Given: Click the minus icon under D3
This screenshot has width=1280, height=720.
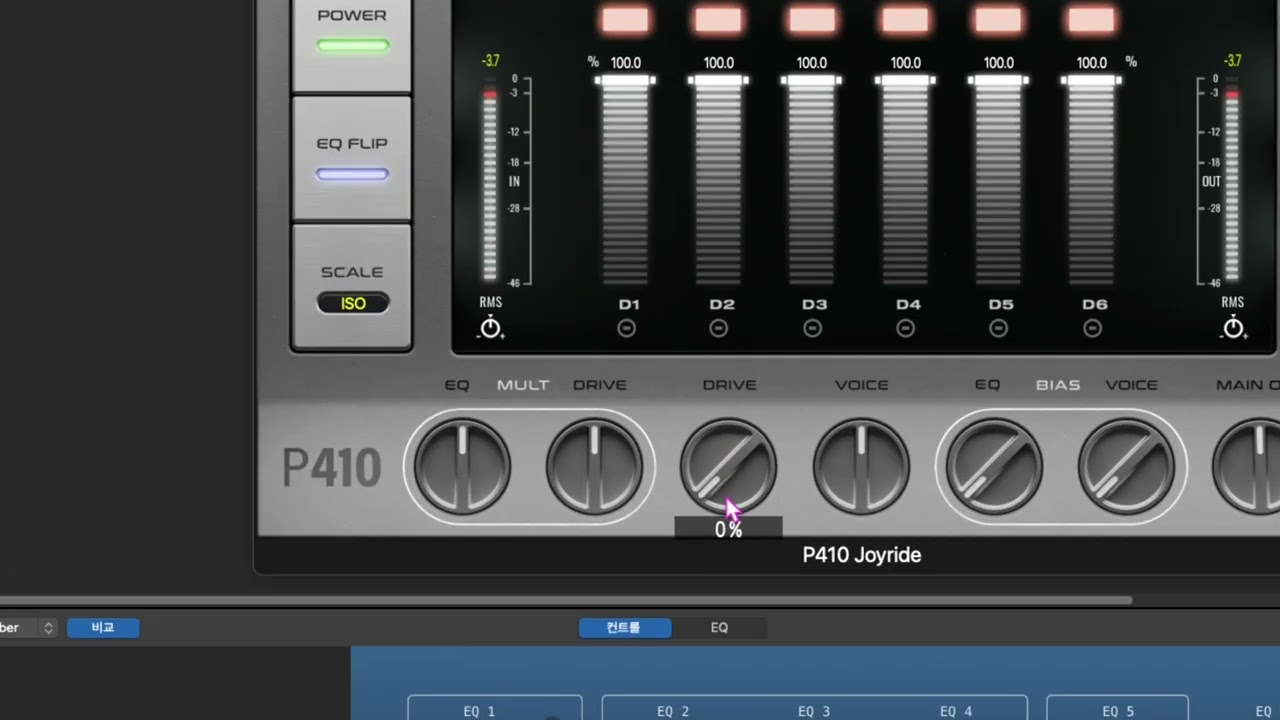Looking at the screenshot, I should [x=812, y=328].
